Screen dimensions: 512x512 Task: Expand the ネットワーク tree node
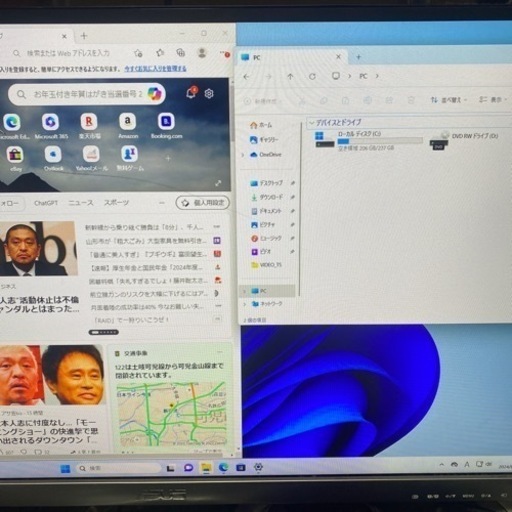click(245, 304)
